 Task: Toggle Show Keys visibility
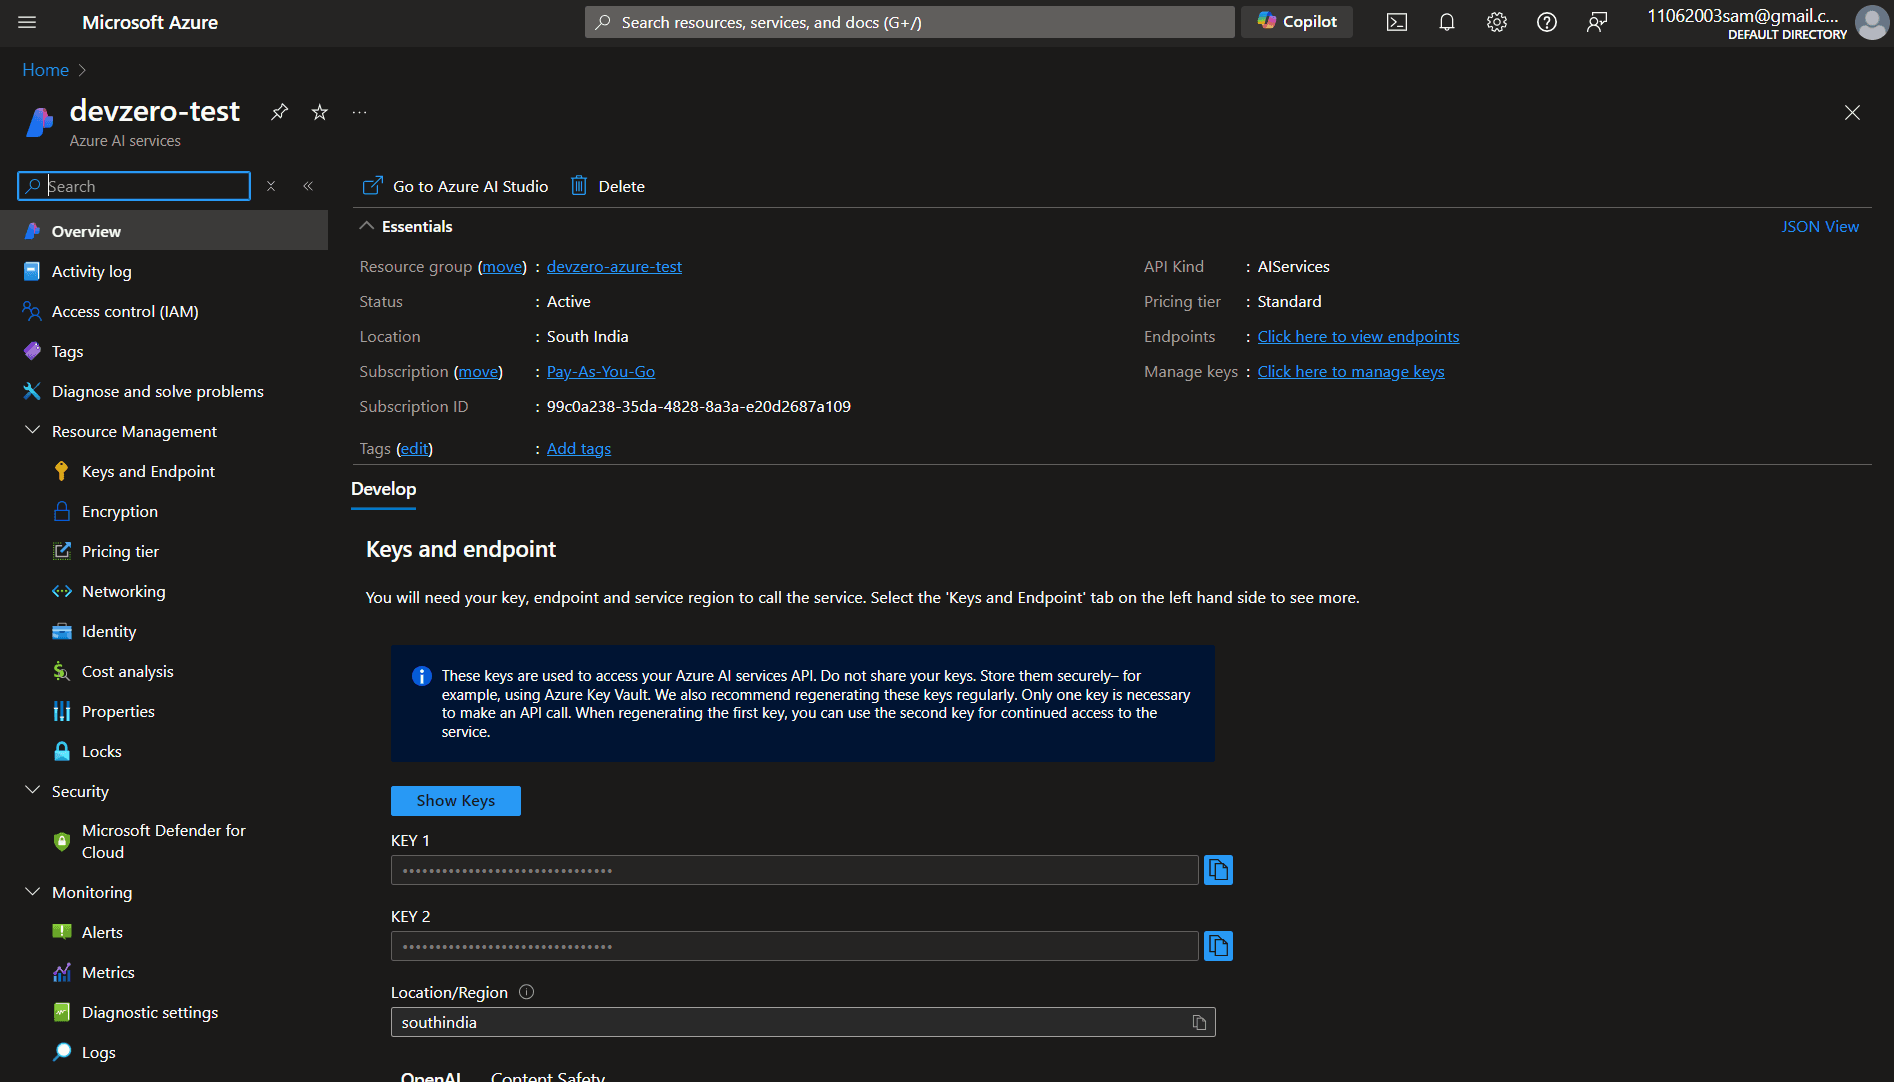click(455, 800)
